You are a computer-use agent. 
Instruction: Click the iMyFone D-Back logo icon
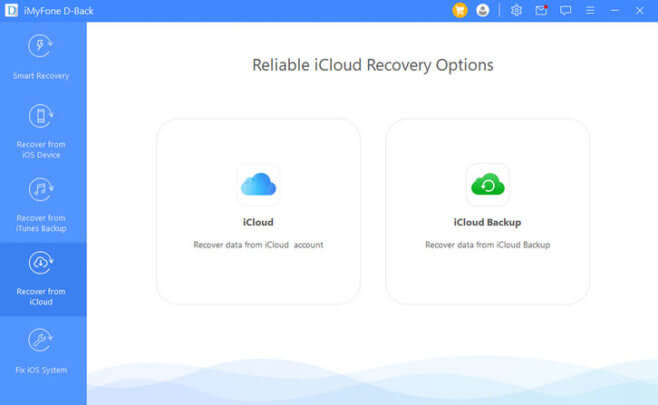pyautogui.click(x=11, y=10)
